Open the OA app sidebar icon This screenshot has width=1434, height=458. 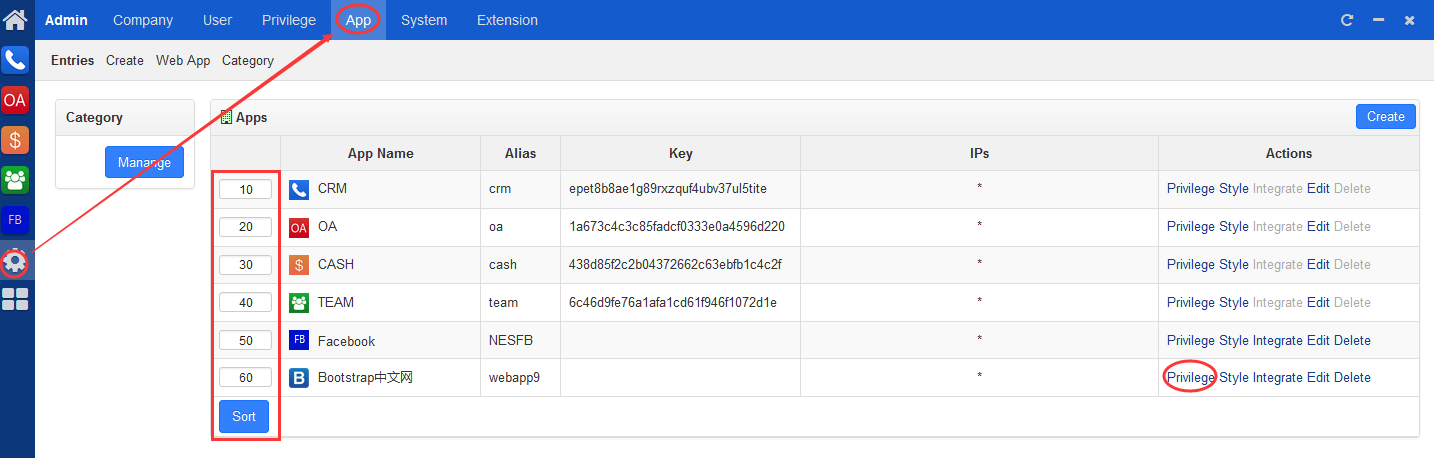(15, 100)
